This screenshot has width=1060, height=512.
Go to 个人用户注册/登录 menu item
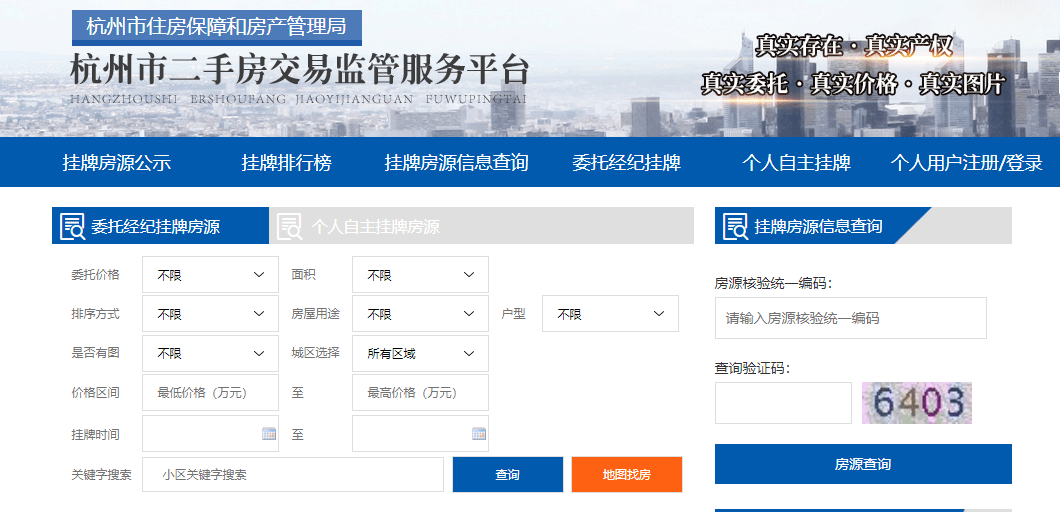coord(966,163)
